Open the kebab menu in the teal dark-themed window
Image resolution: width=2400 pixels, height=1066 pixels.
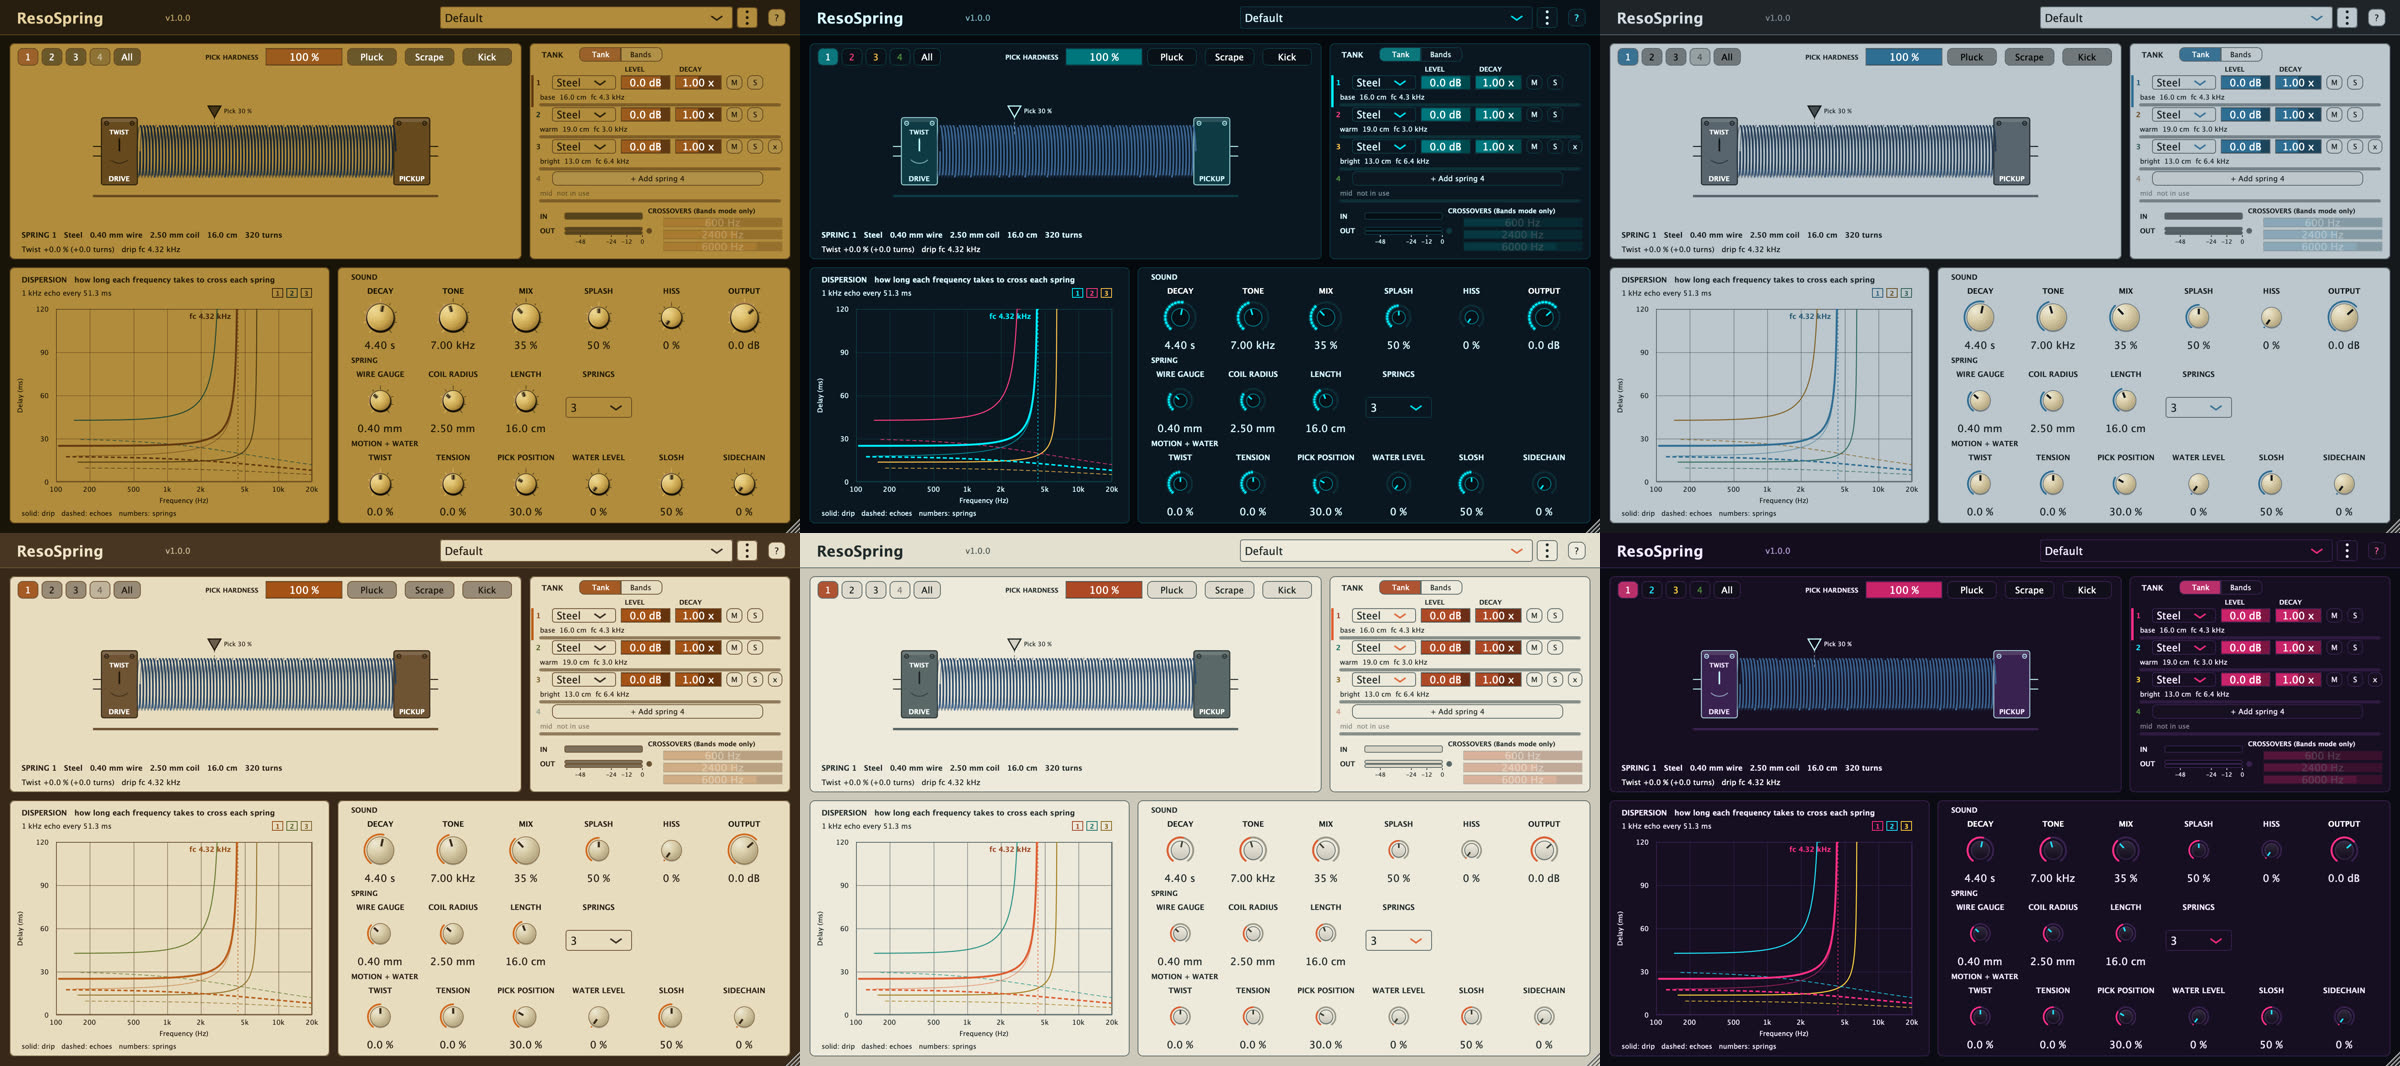pos(1547,18)
